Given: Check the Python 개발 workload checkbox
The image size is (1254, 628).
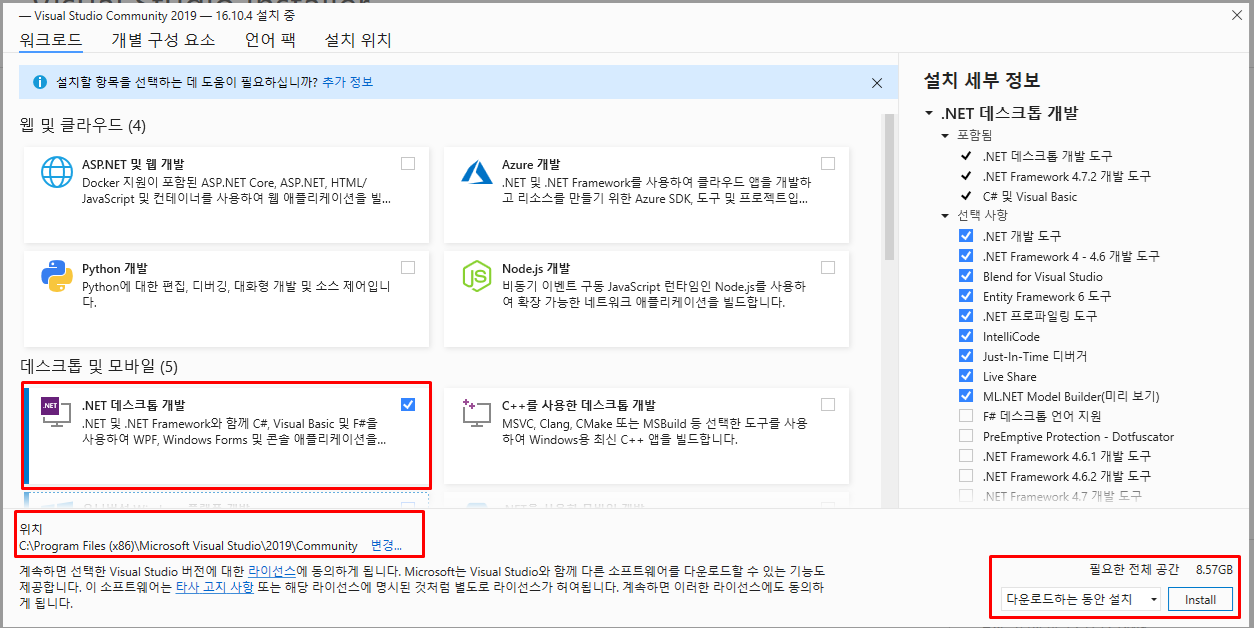Looking at the screenshot, I should point(408,267).
